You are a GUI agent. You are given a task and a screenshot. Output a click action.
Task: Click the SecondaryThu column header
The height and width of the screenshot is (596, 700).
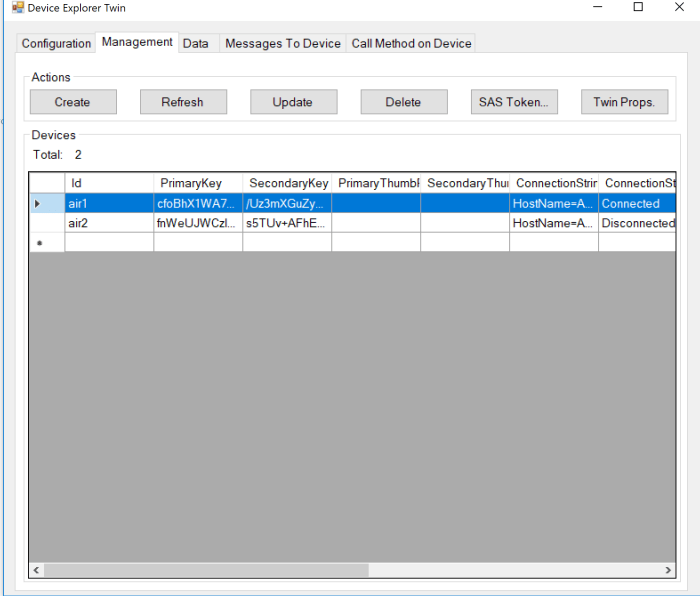[465, 183]
